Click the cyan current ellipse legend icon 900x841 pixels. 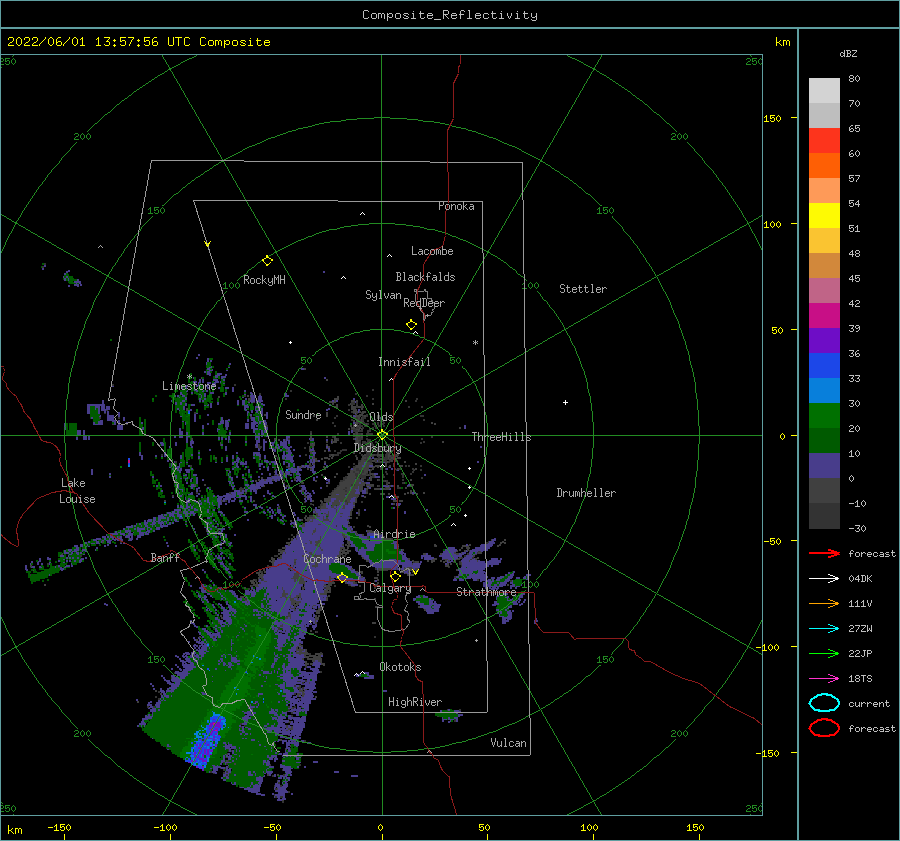click(x=824, y=703)
